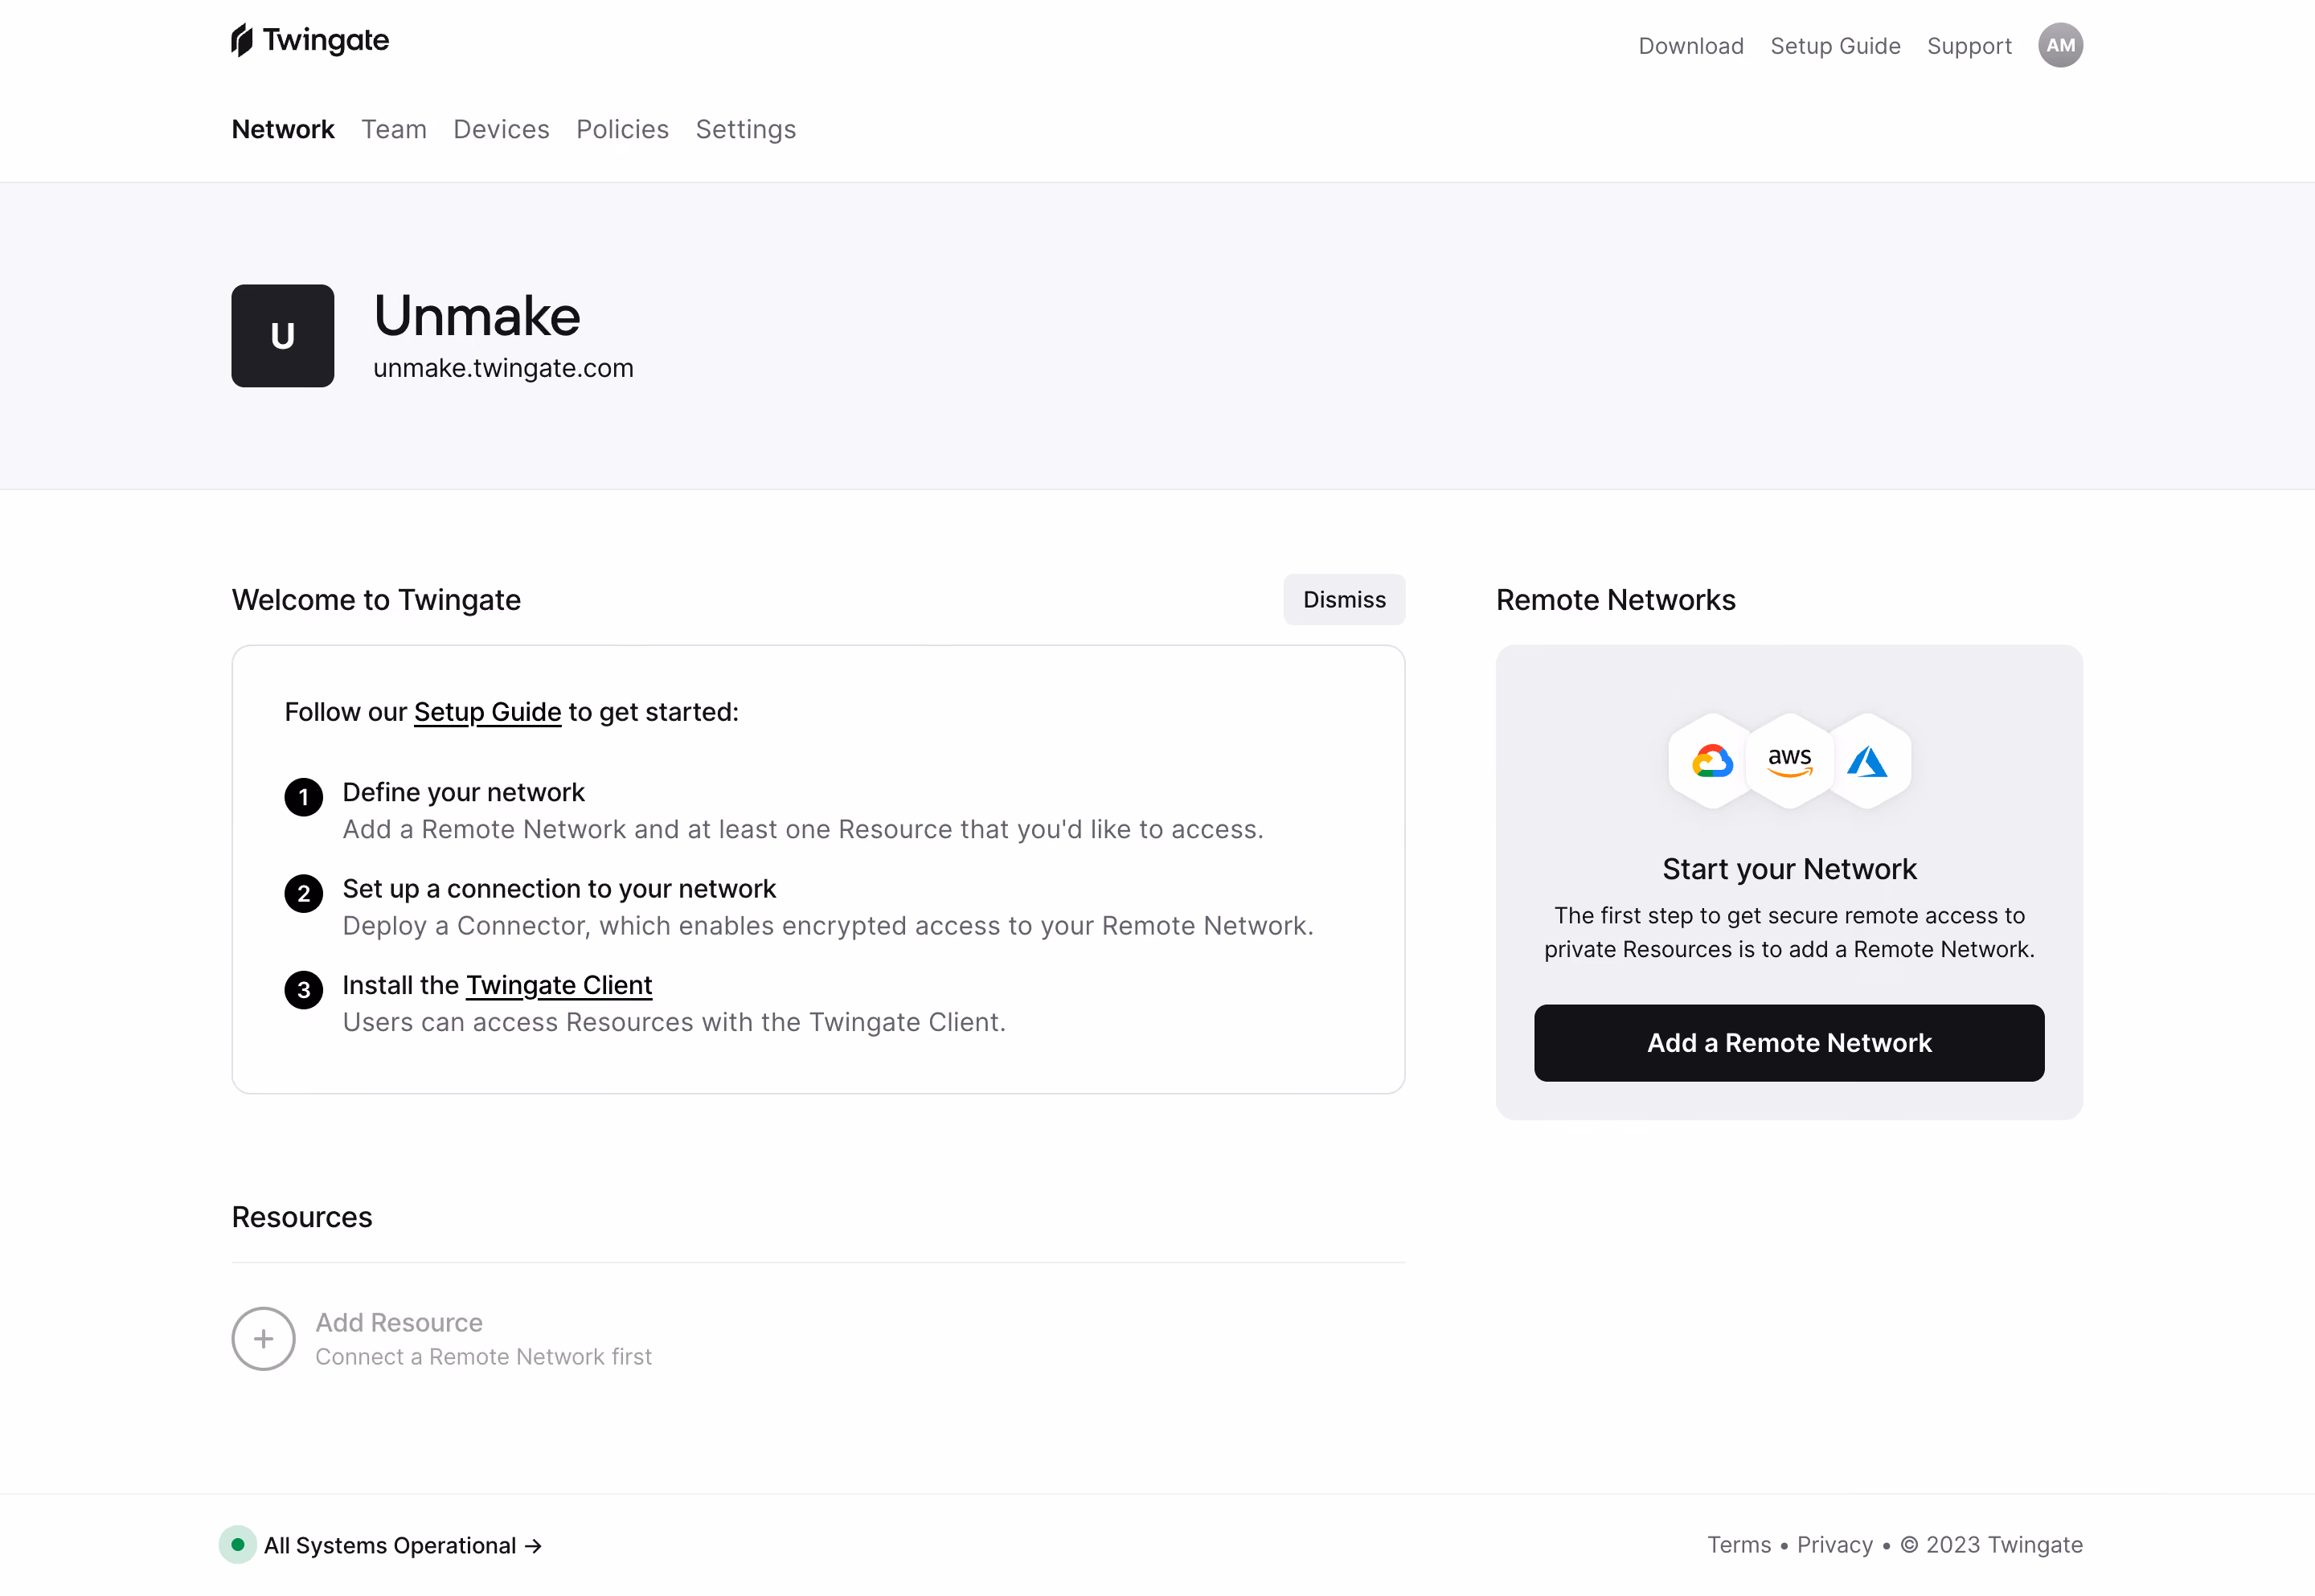The image size is (2315, 1596).
Task: Click the Unmake network U tile
Action: (x=283, y=336)
